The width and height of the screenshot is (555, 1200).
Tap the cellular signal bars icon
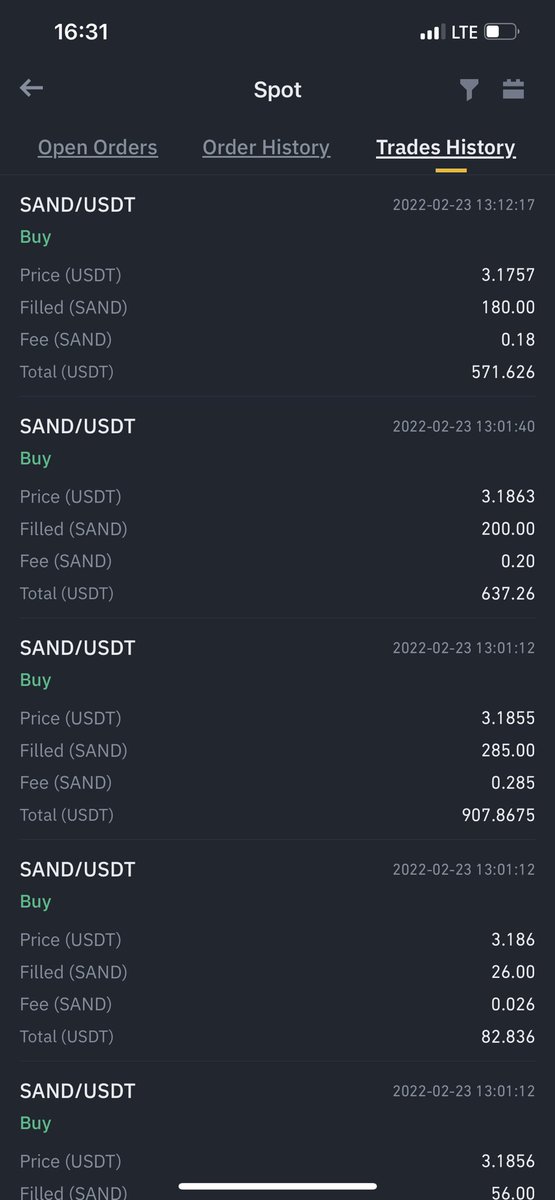pos(432,33)
